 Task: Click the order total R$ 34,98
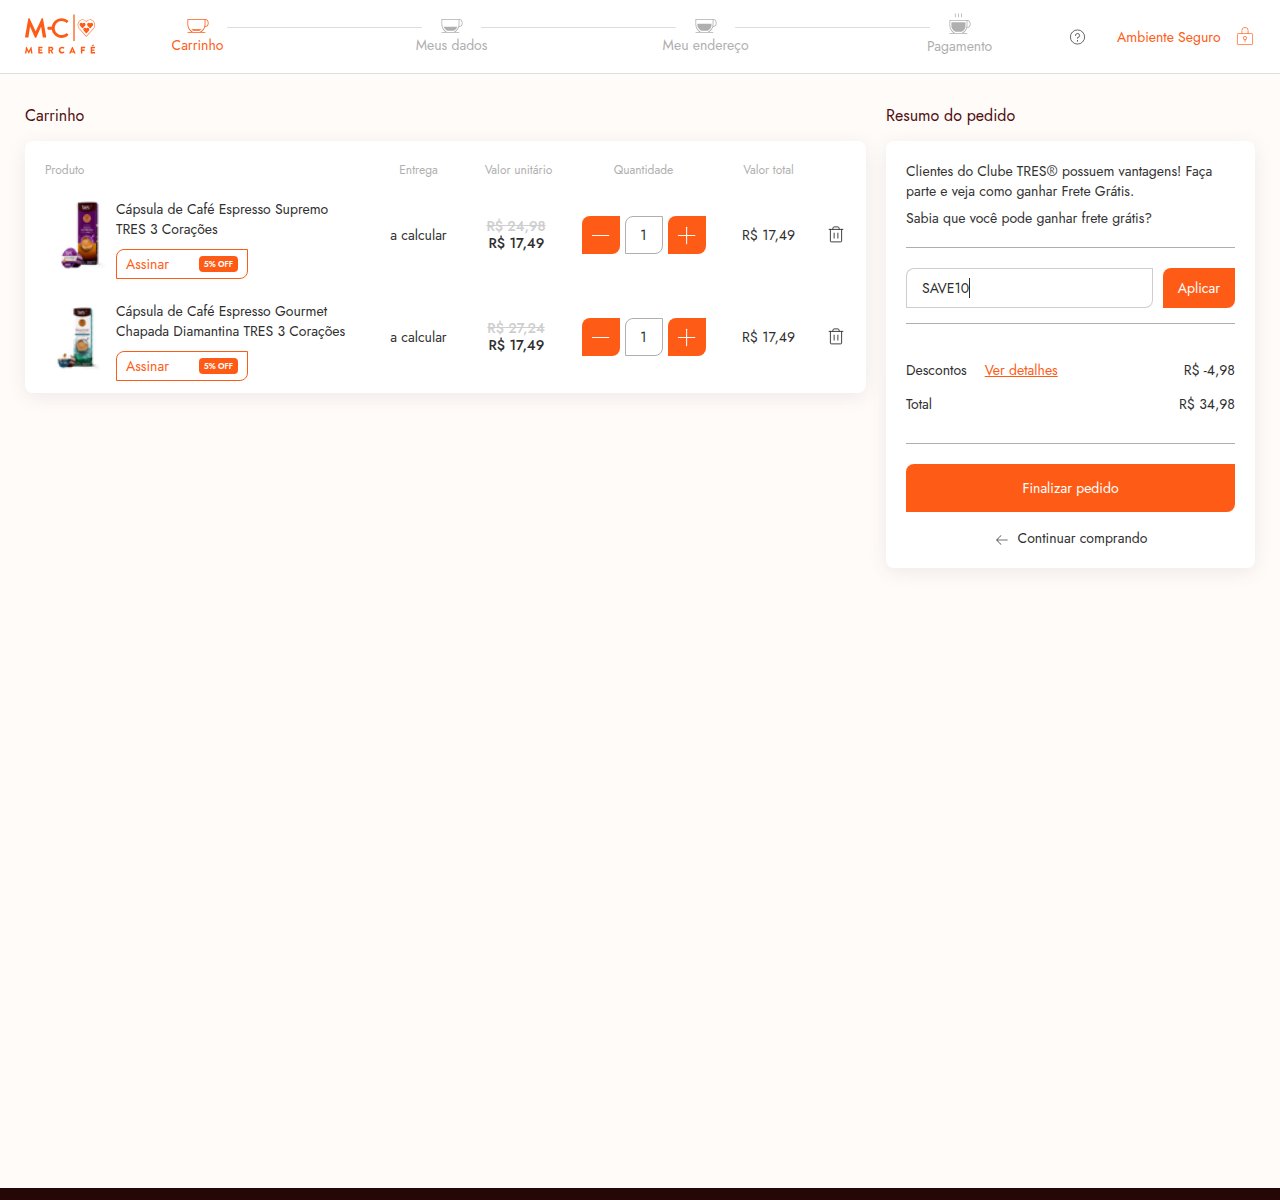[x=1207, y=404]
